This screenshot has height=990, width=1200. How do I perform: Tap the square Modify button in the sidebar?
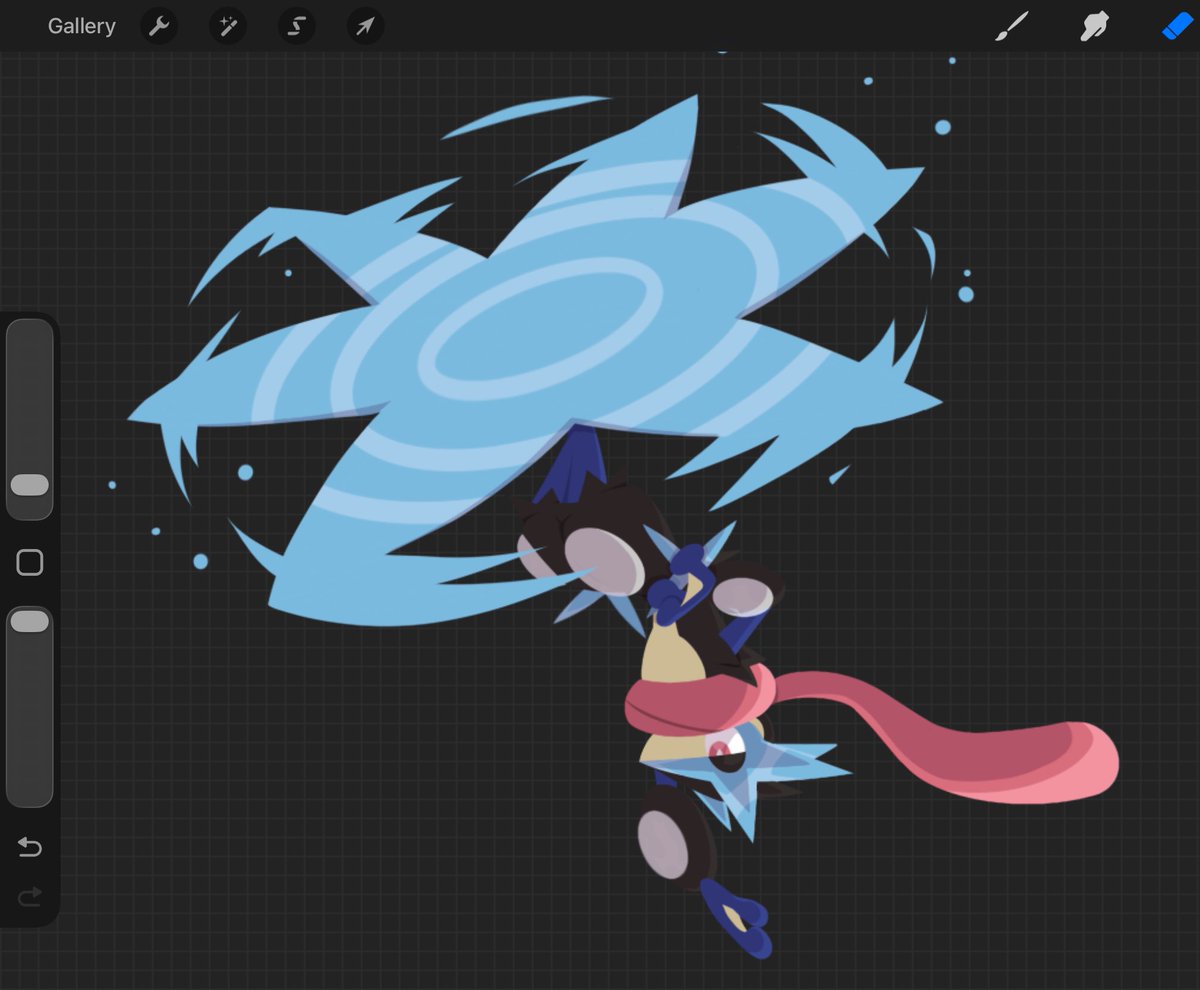(x=30, y=563)
